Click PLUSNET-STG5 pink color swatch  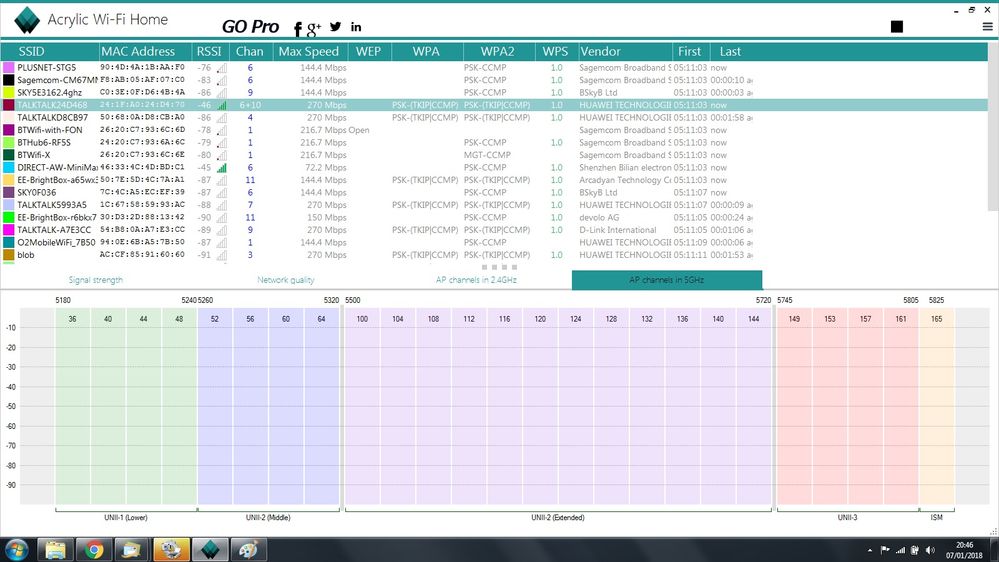(x=8, y=68)
